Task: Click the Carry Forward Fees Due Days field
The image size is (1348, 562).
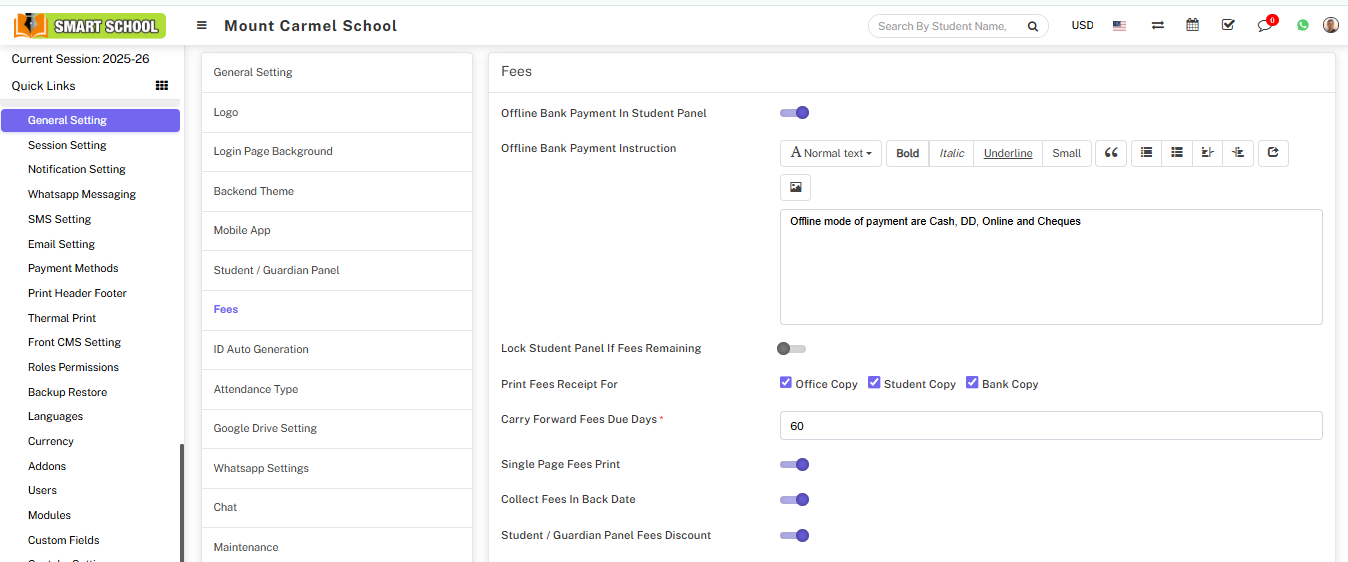Action: click(x=1050, y=426)
